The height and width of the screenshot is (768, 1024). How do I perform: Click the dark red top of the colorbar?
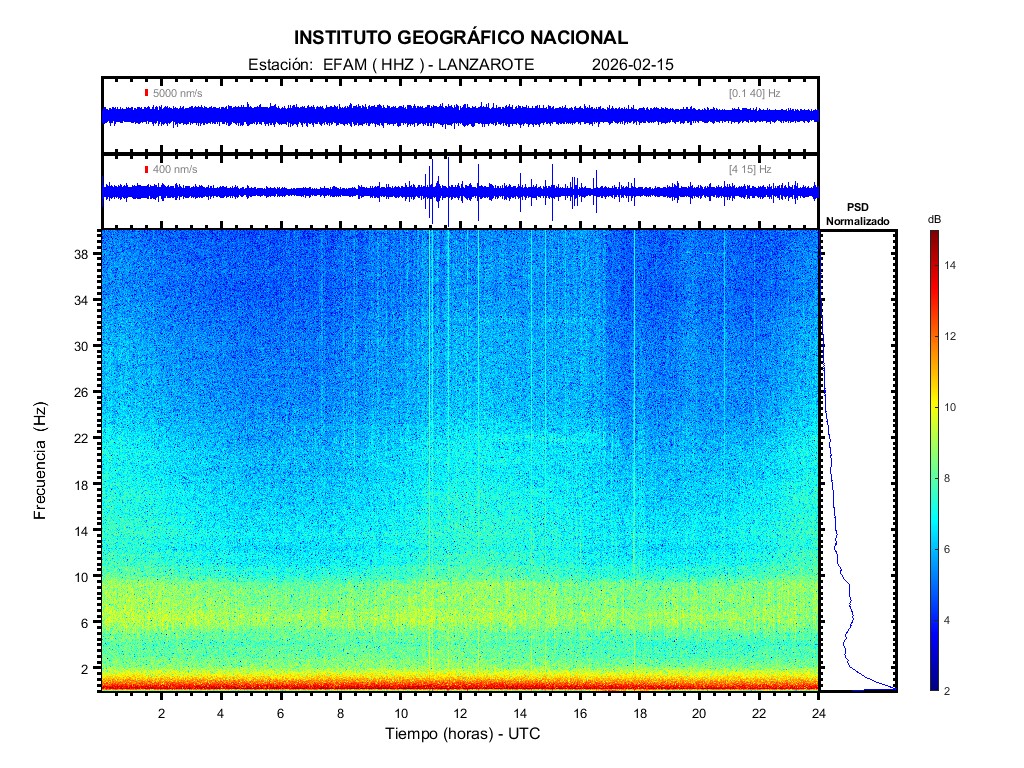coord(933,234)
